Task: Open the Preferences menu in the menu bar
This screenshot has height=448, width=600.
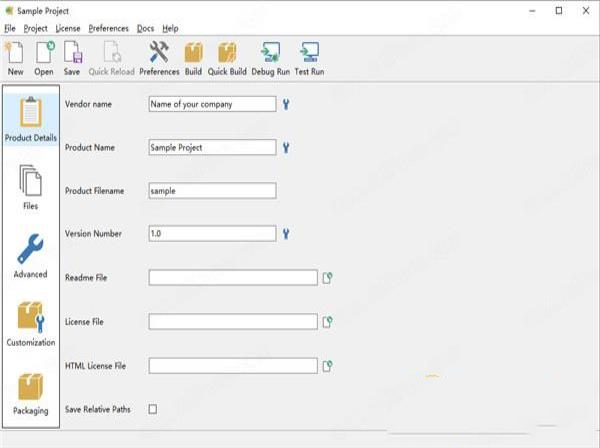Action: pos(109,28)
